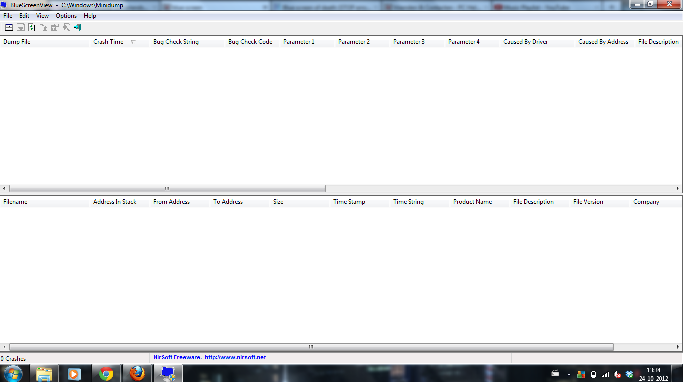The width and height of the screenshot is (684, 382).
Task: Open the Help menu
Action: (89, 16)
